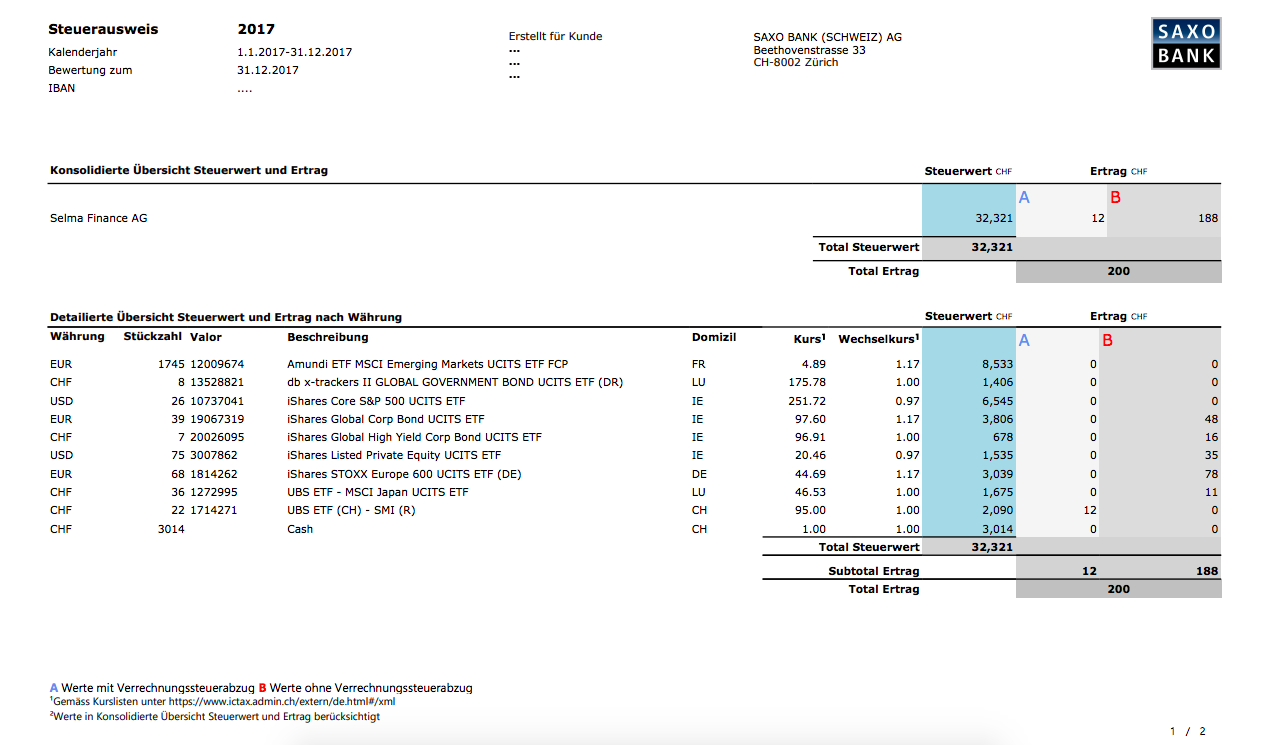Click the Cash row description
Image resolution: width=1285 pixels, height=745 pixels.
point(300,529)
